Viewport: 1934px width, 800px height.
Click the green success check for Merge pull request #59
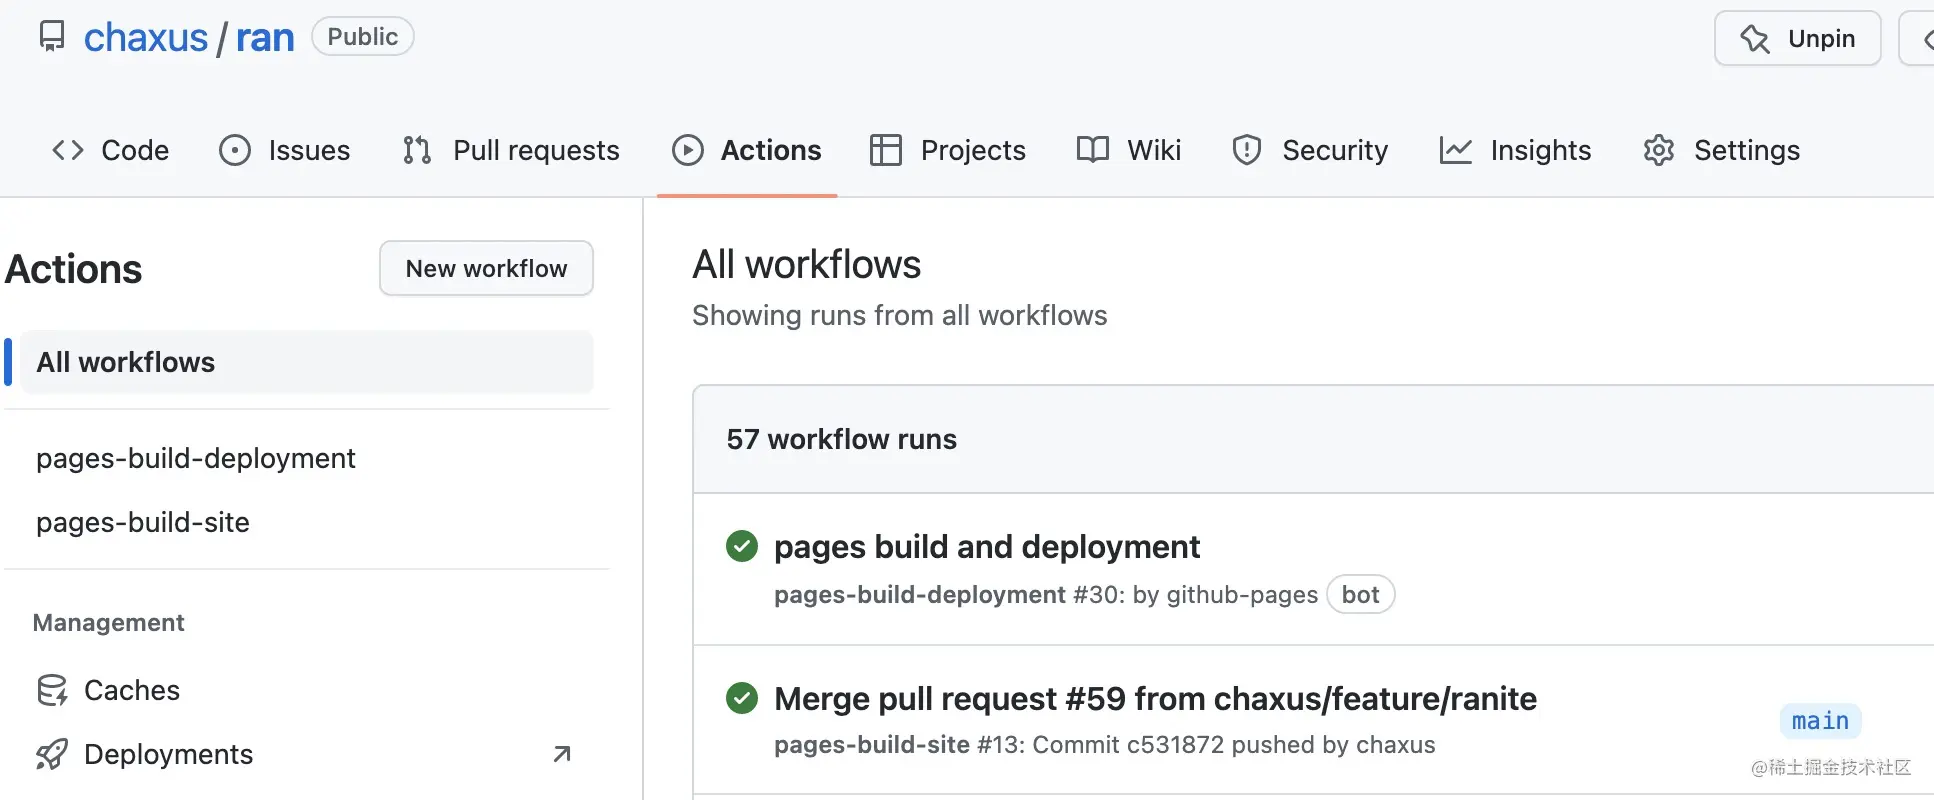pos(742,698)
